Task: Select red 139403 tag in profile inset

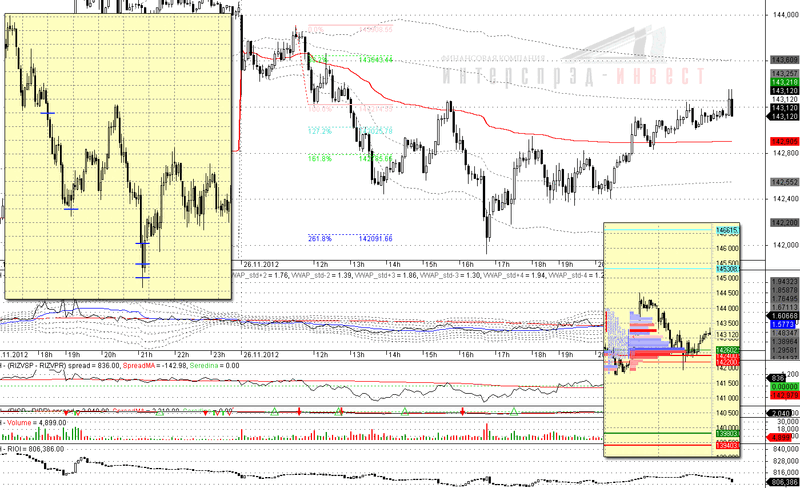Action: coord(728,446)
